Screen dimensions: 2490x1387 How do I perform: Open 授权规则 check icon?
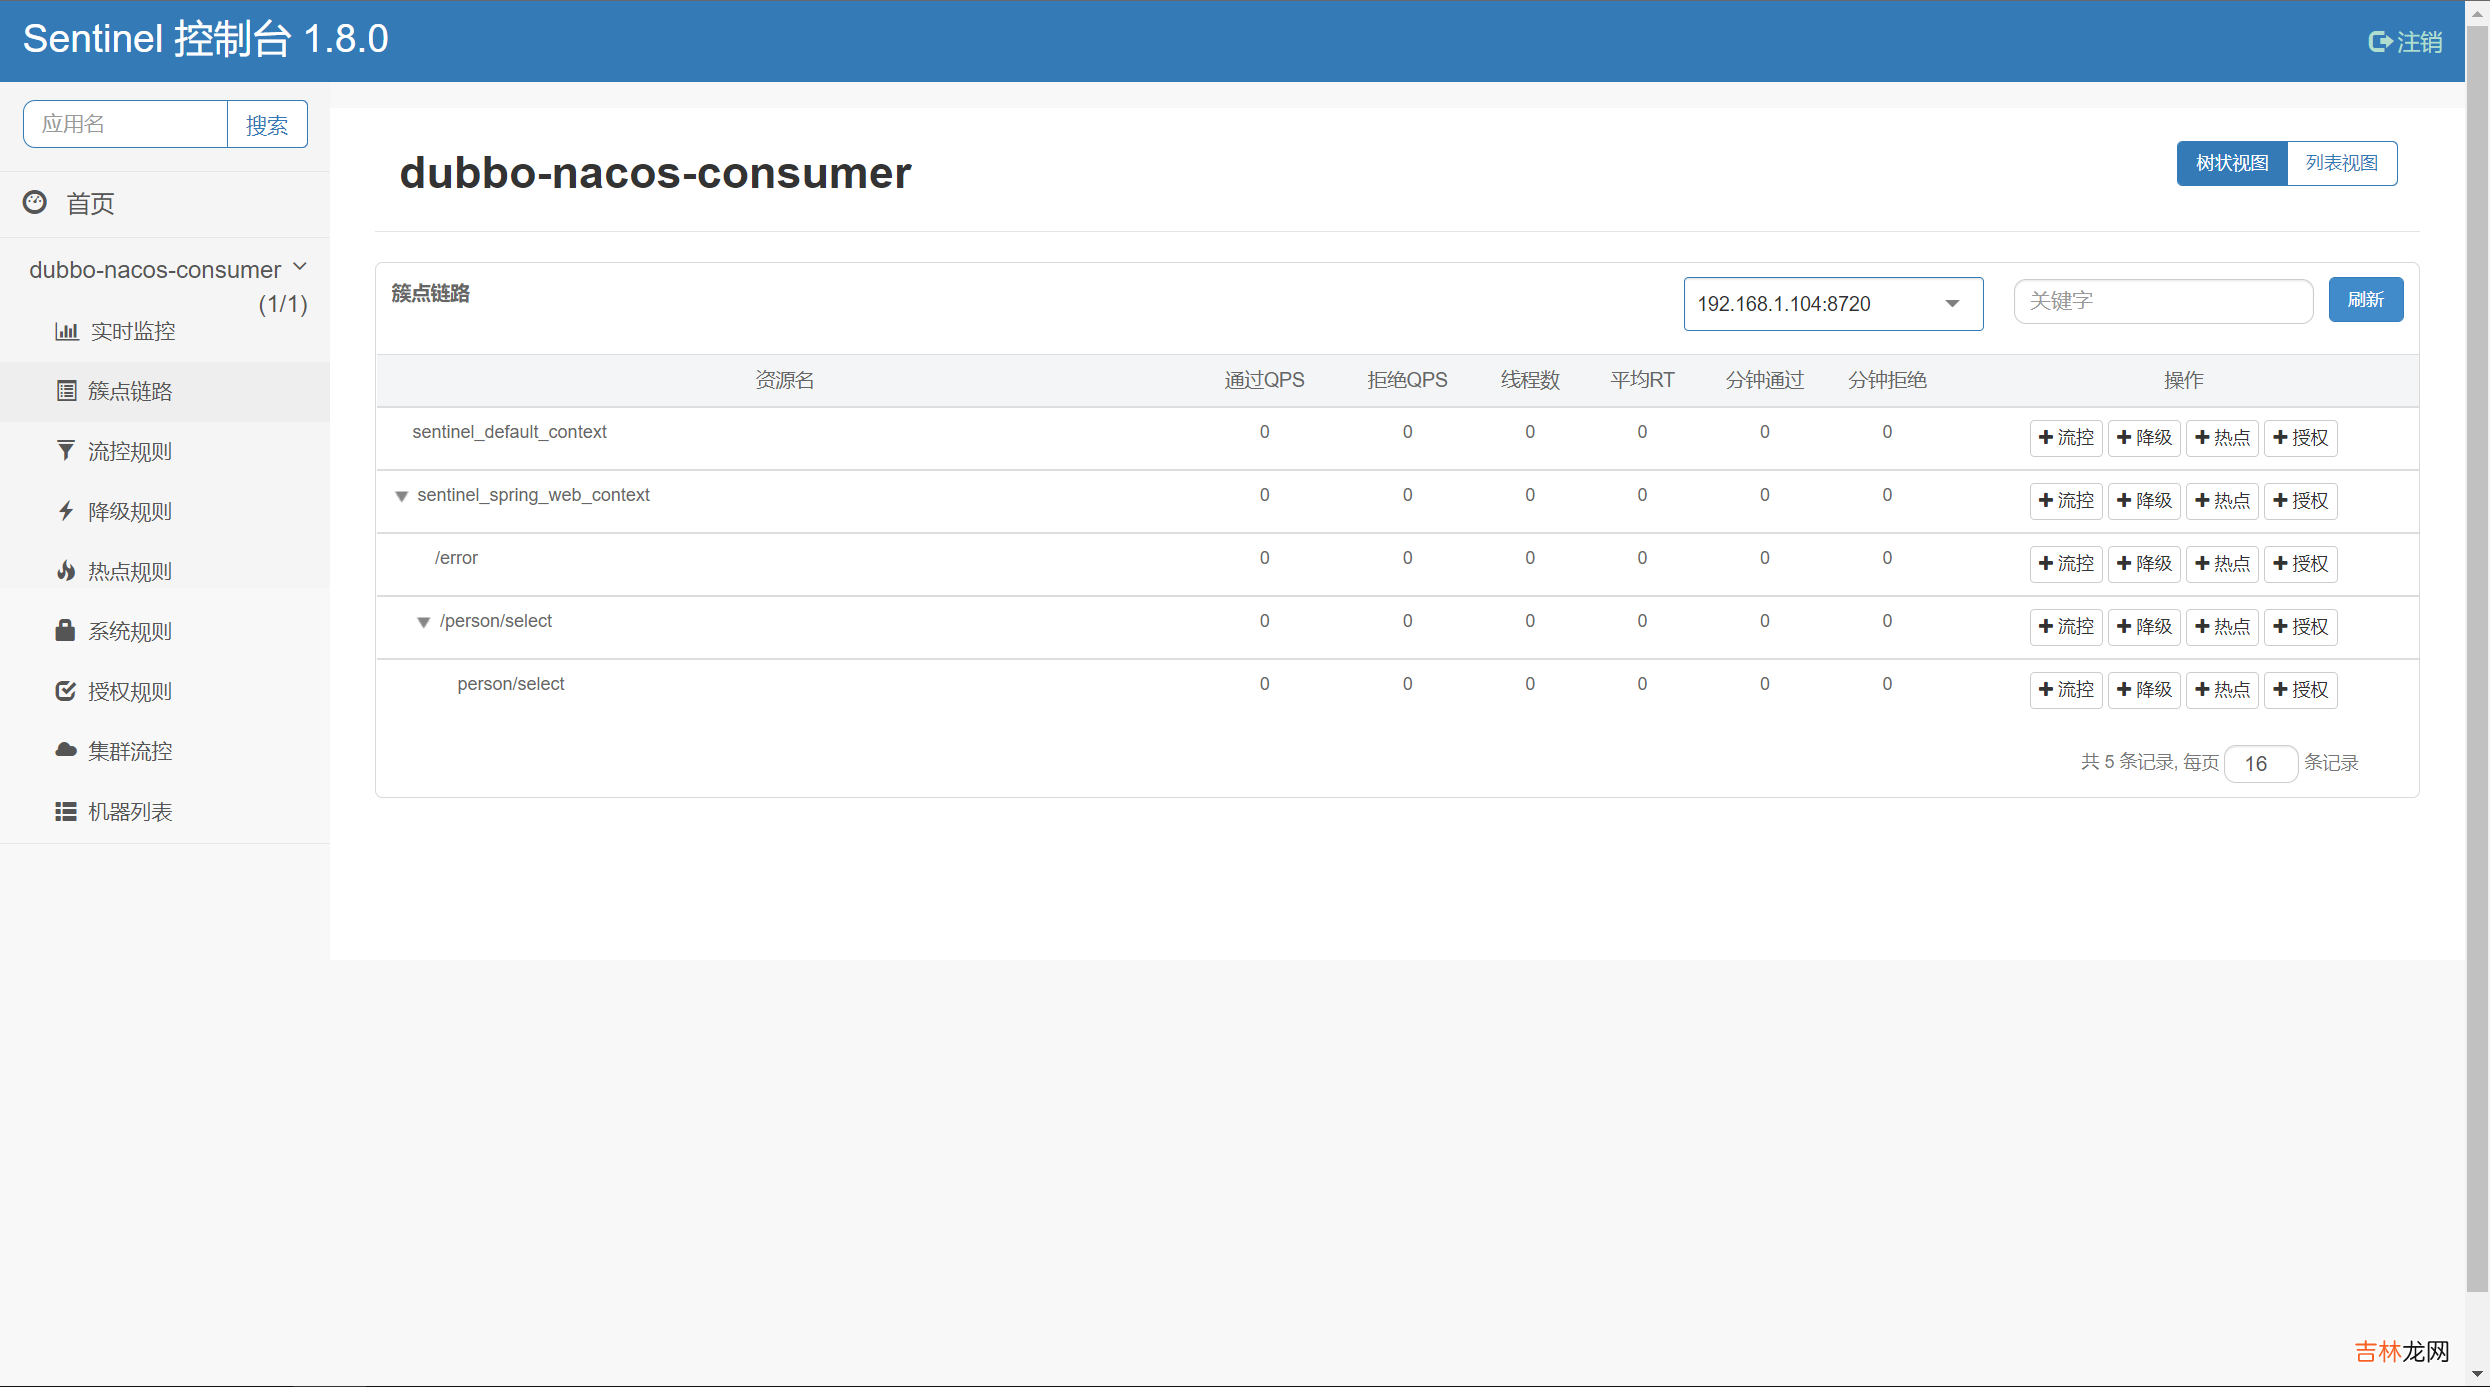coord(66,691)
